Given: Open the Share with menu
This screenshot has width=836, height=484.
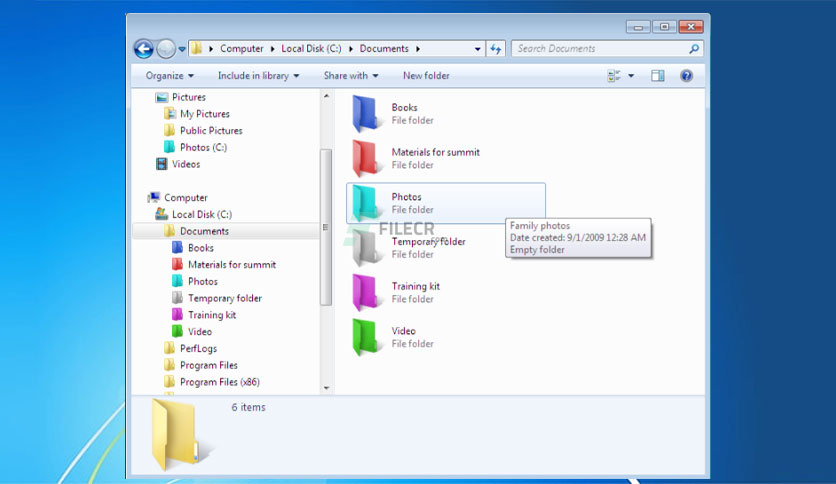Looking at the screenshot, I should tap(351, 76).
